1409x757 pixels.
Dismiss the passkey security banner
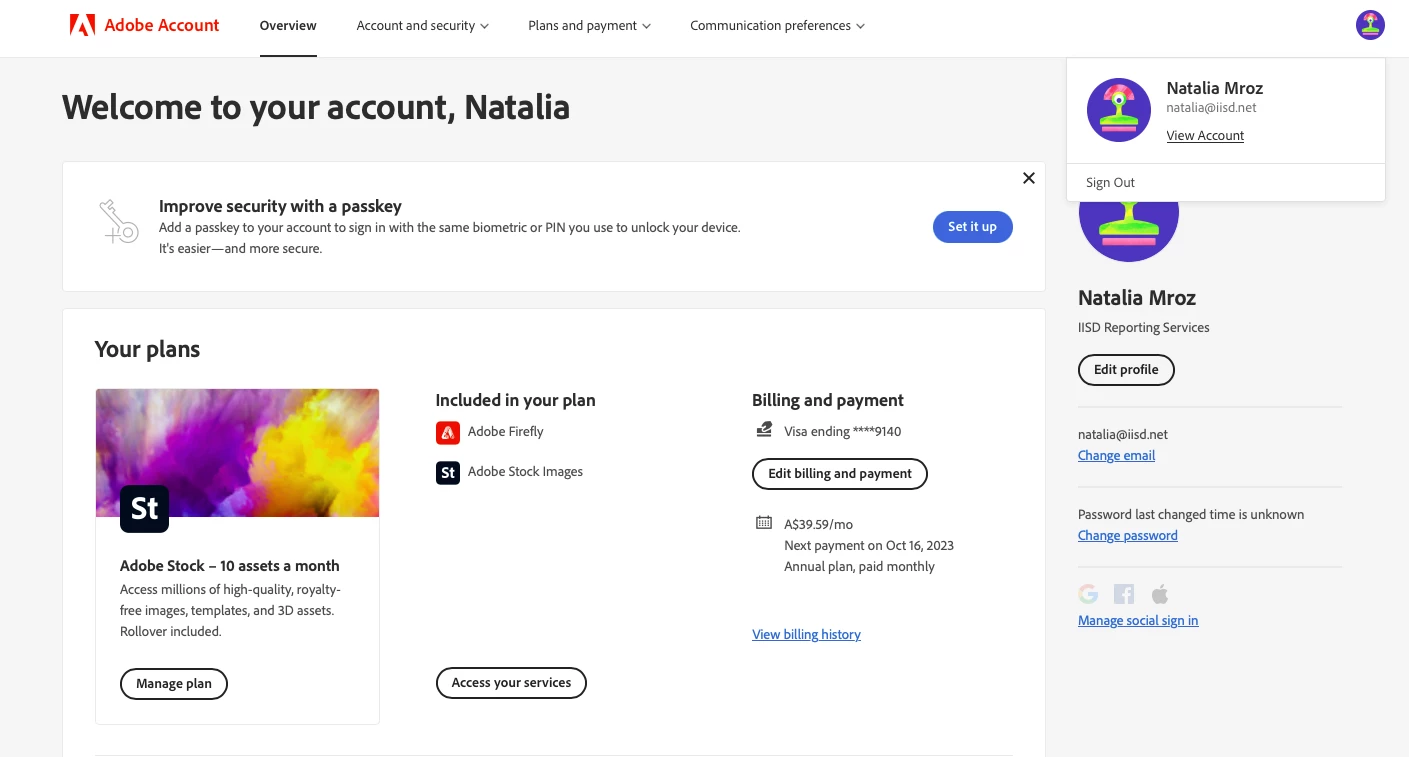(1028, 178)
